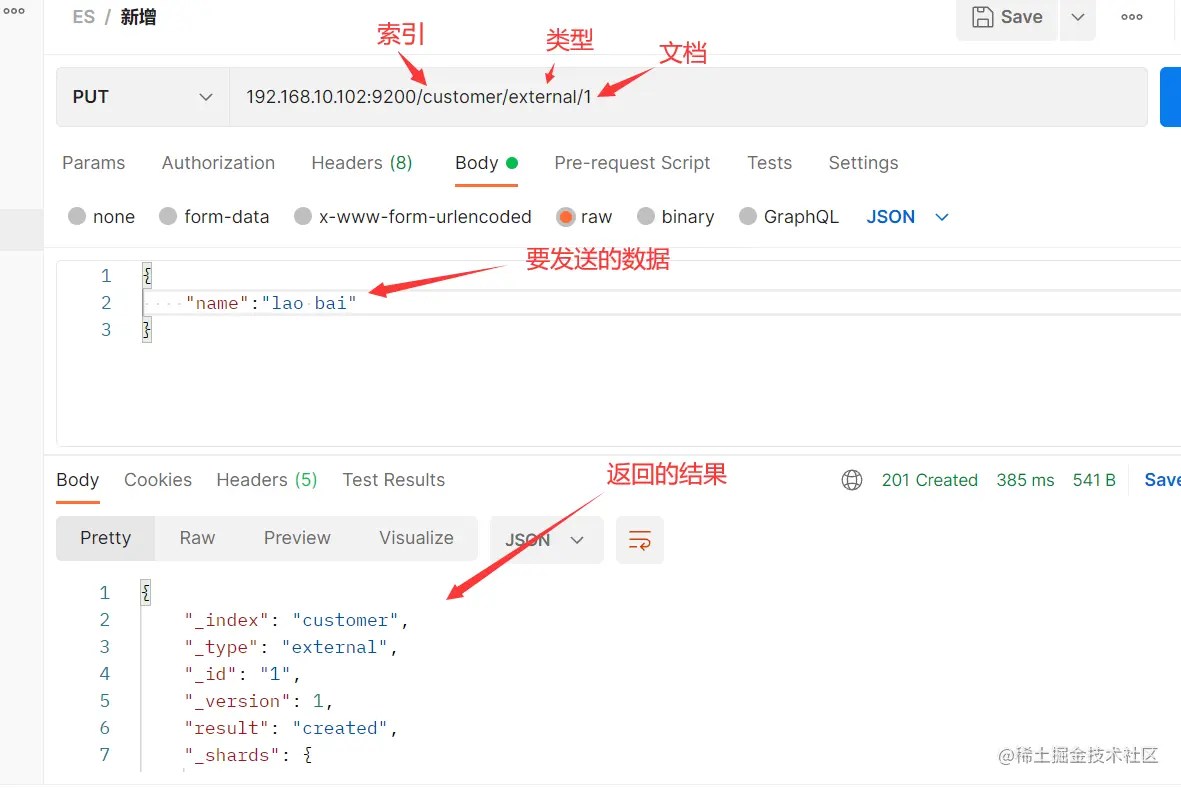This screenshot has width=1181, height=788.
Task: Switch to the Preview response view
Action: (297, 538)
